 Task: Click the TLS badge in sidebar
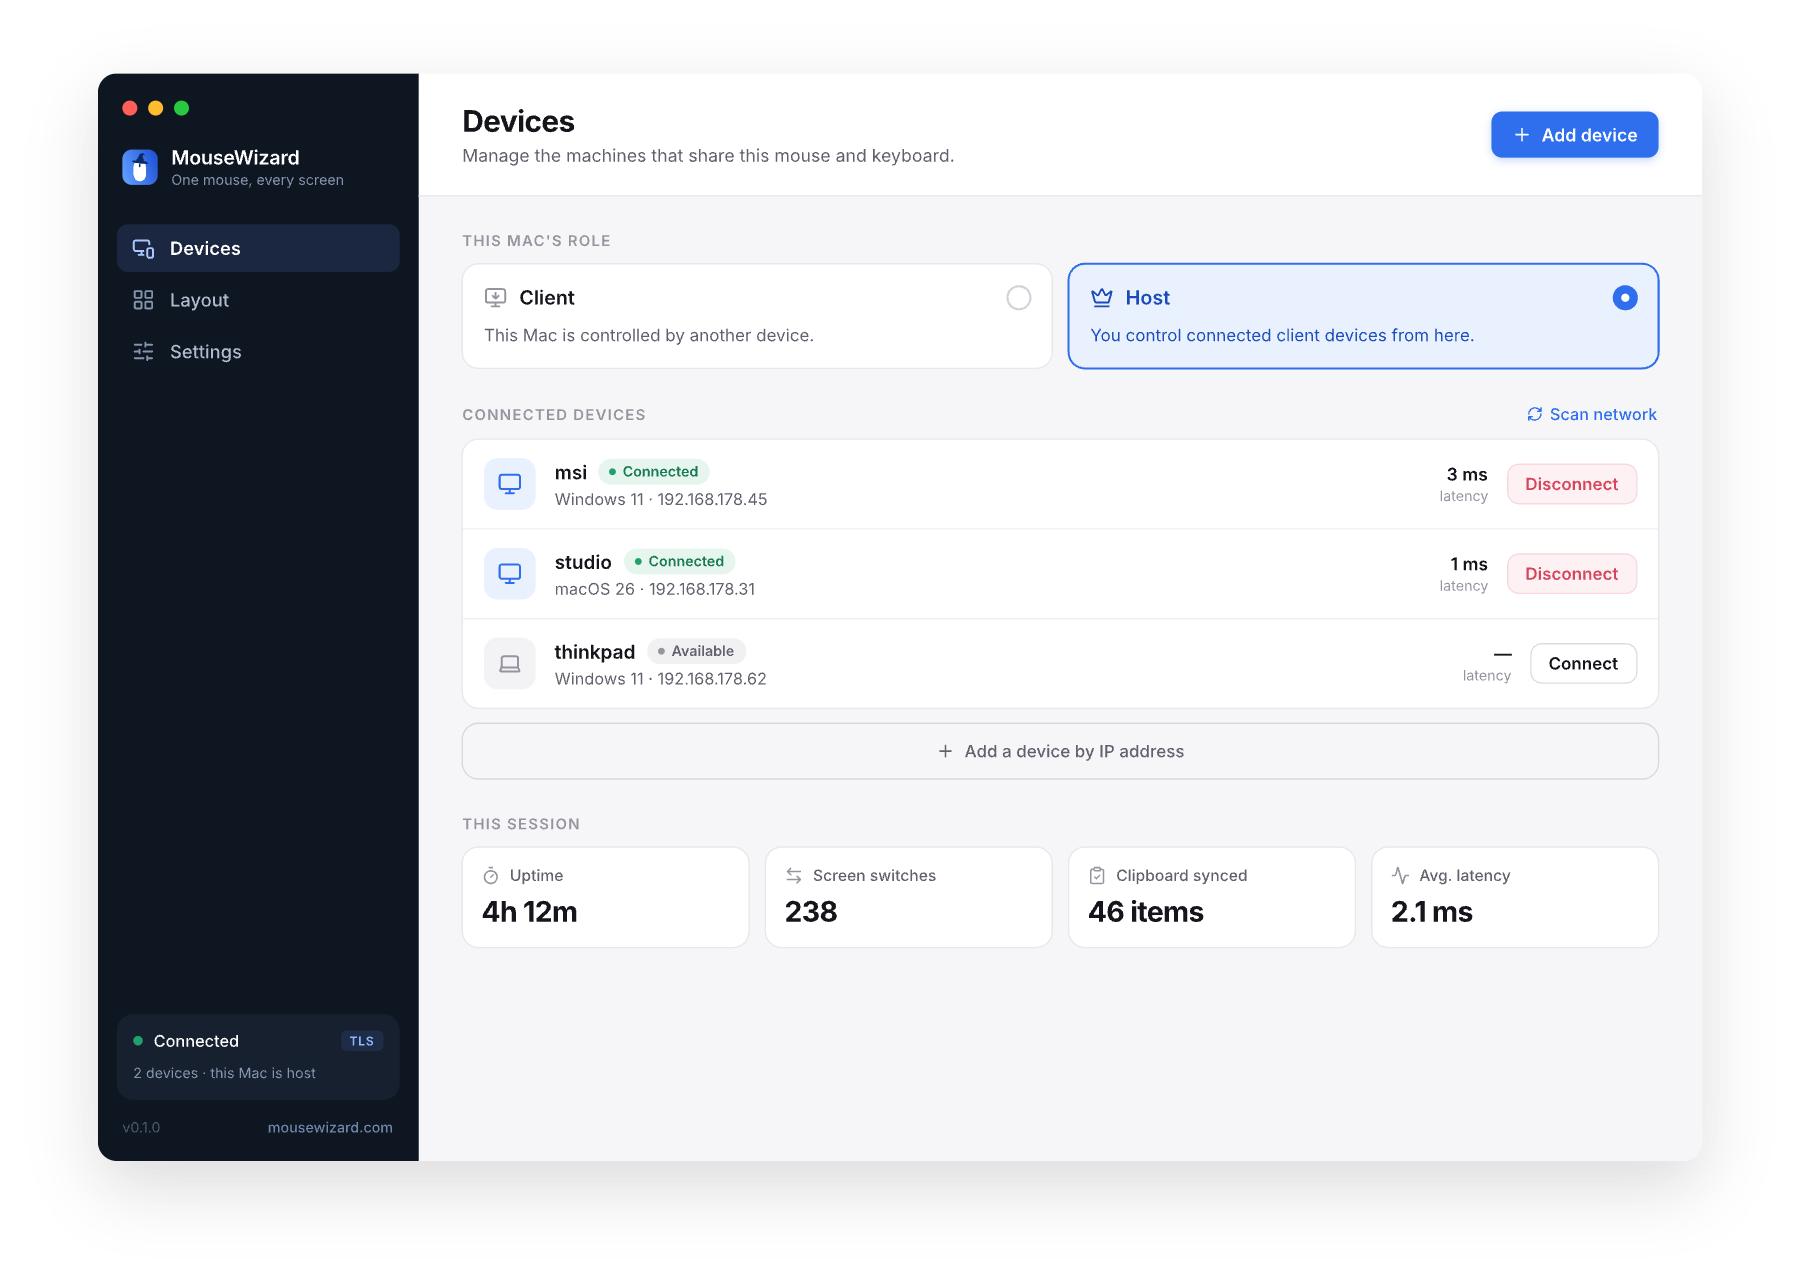coord(362,1041)
